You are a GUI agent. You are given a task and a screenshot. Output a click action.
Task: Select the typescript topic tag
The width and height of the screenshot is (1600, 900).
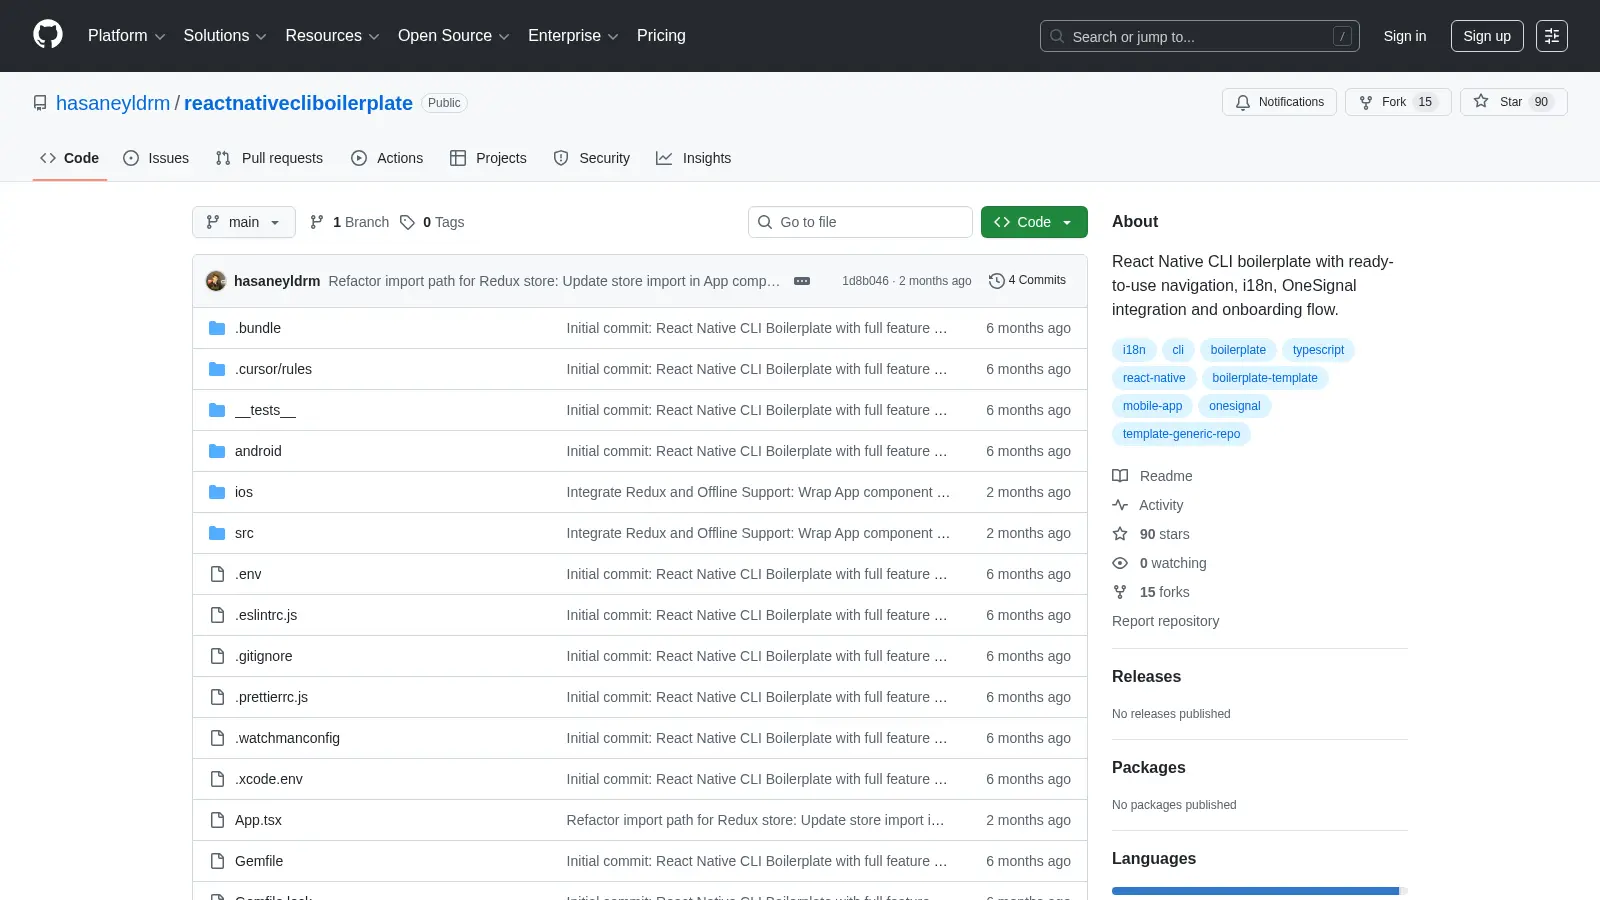coord(1318,350)
